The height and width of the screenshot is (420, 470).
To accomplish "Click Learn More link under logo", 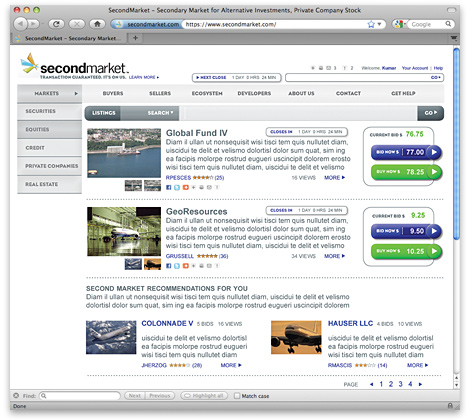I will click(144, 77).
